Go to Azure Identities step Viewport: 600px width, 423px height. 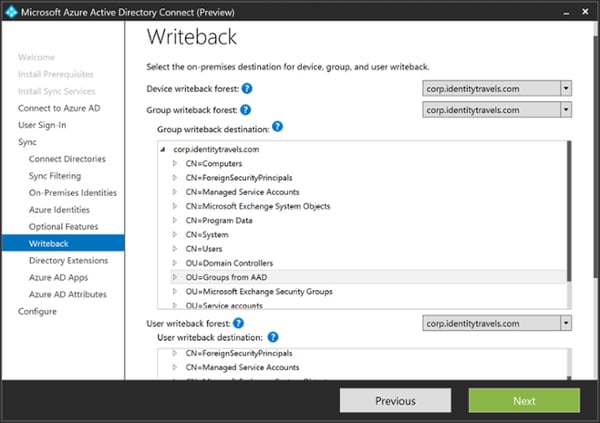59,210
